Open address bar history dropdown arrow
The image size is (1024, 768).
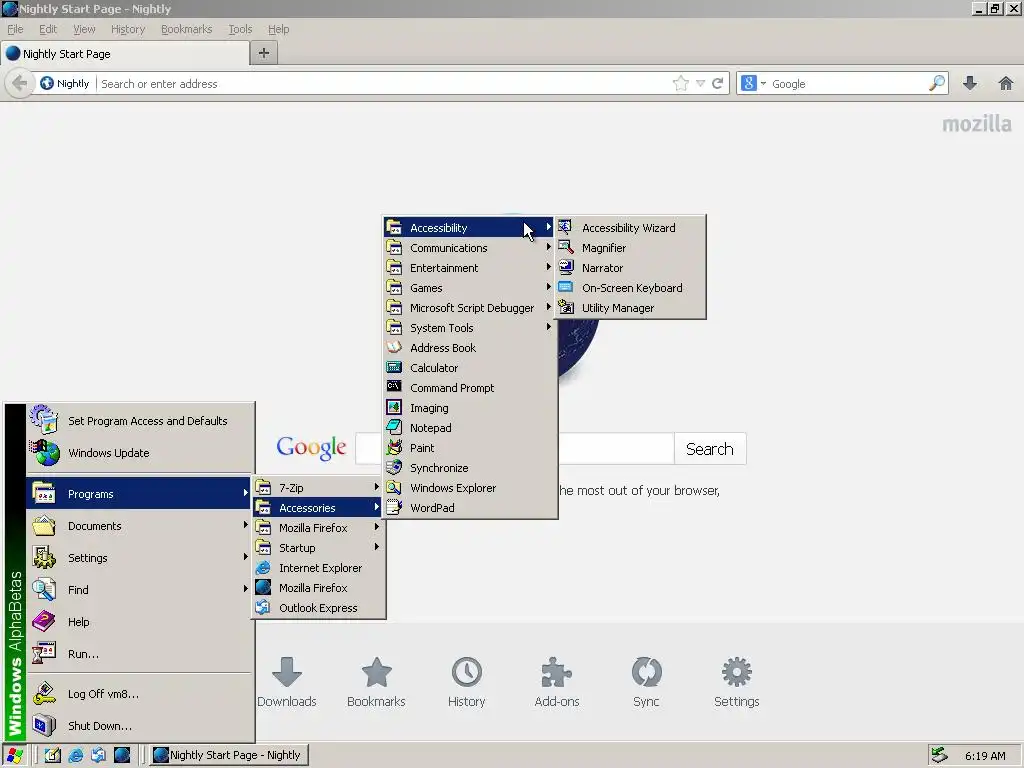pyautogui.click(x=700, y=84)
